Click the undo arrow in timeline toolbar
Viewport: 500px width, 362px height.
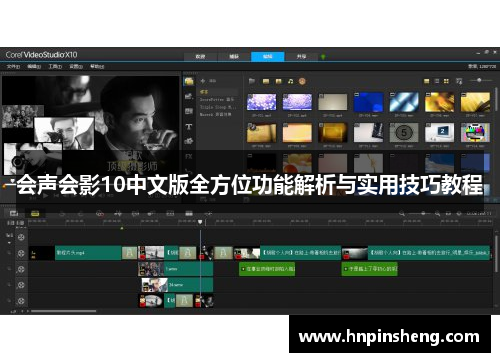pos(62,213)
